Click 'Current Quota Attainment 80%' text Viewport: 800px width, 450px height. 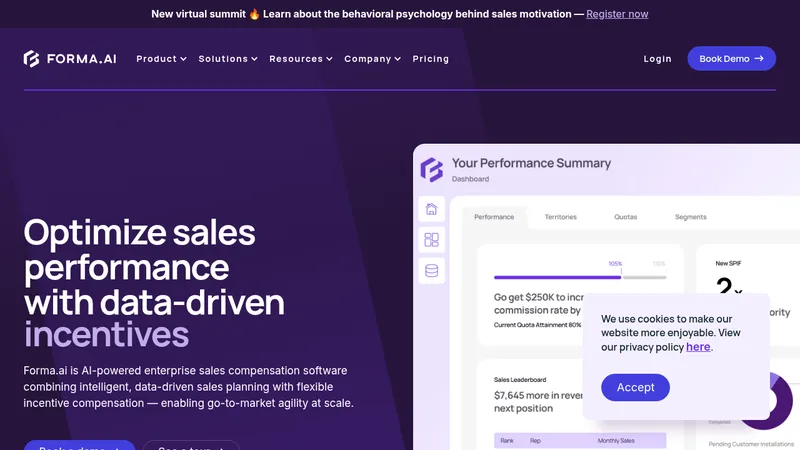pos(537,325)
